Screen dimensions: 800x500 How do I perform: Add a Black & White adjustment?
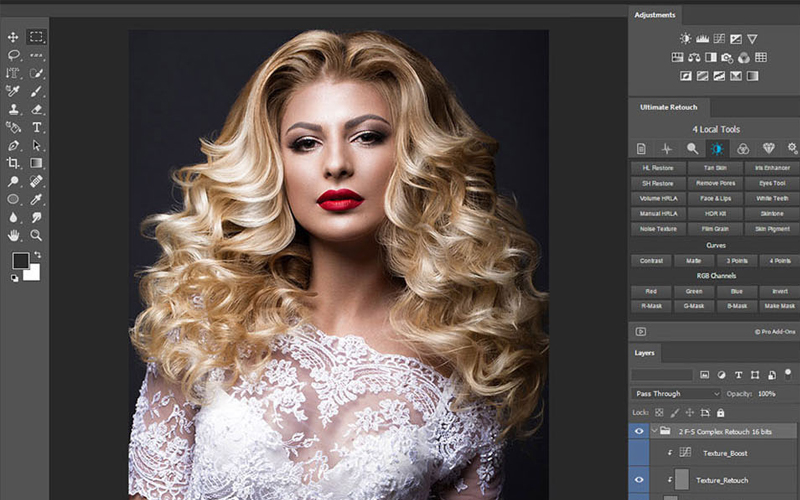click(x=711, y=57)
